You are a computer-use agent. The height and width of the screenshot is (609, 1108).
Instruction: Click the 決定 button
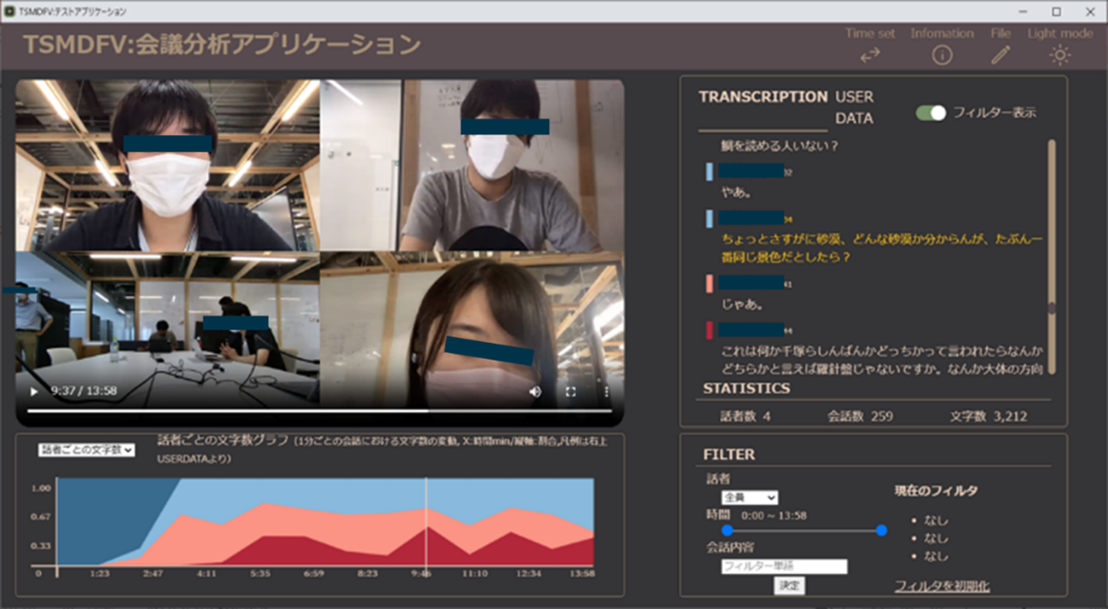pos(789,586)
